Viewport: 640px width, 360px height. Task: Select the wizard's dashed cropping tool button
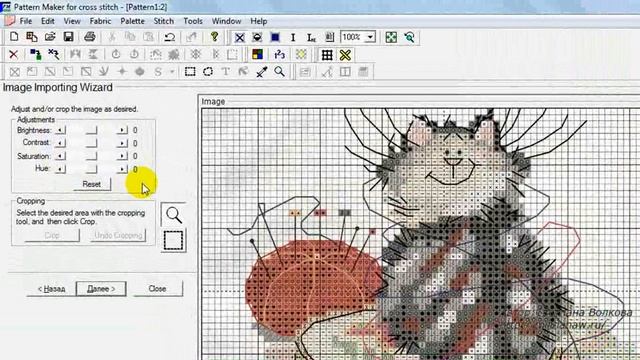point(173,240)
